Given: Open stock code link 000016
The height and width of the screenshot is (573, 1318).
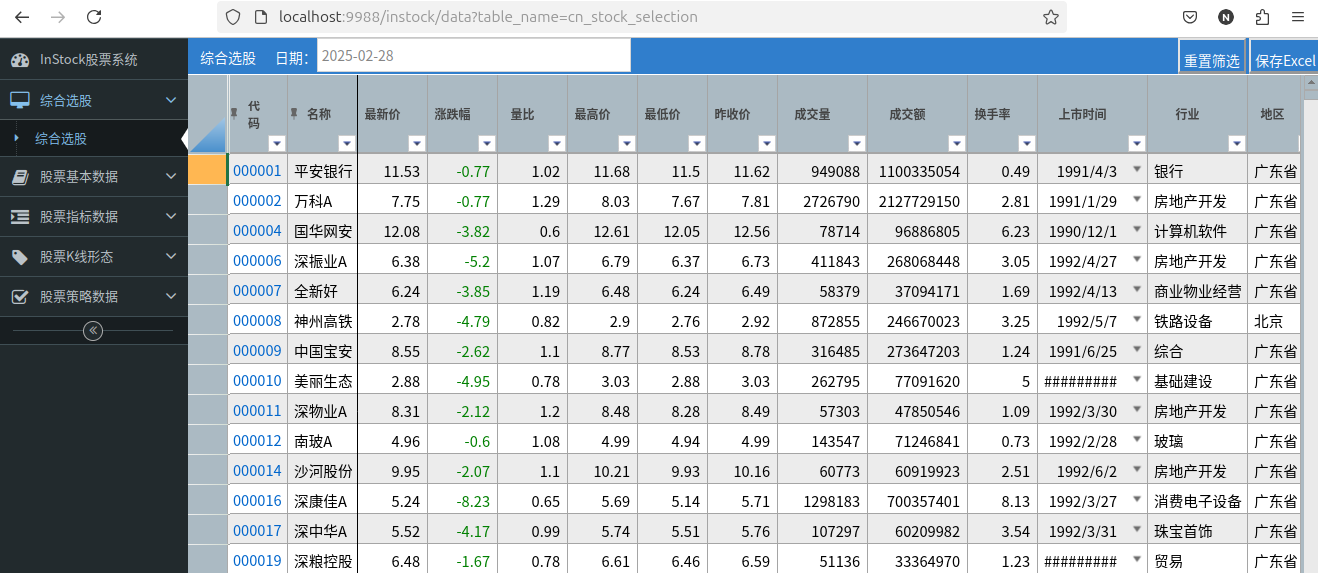Looking at the screenshot, I should click(x=258, y=500).
